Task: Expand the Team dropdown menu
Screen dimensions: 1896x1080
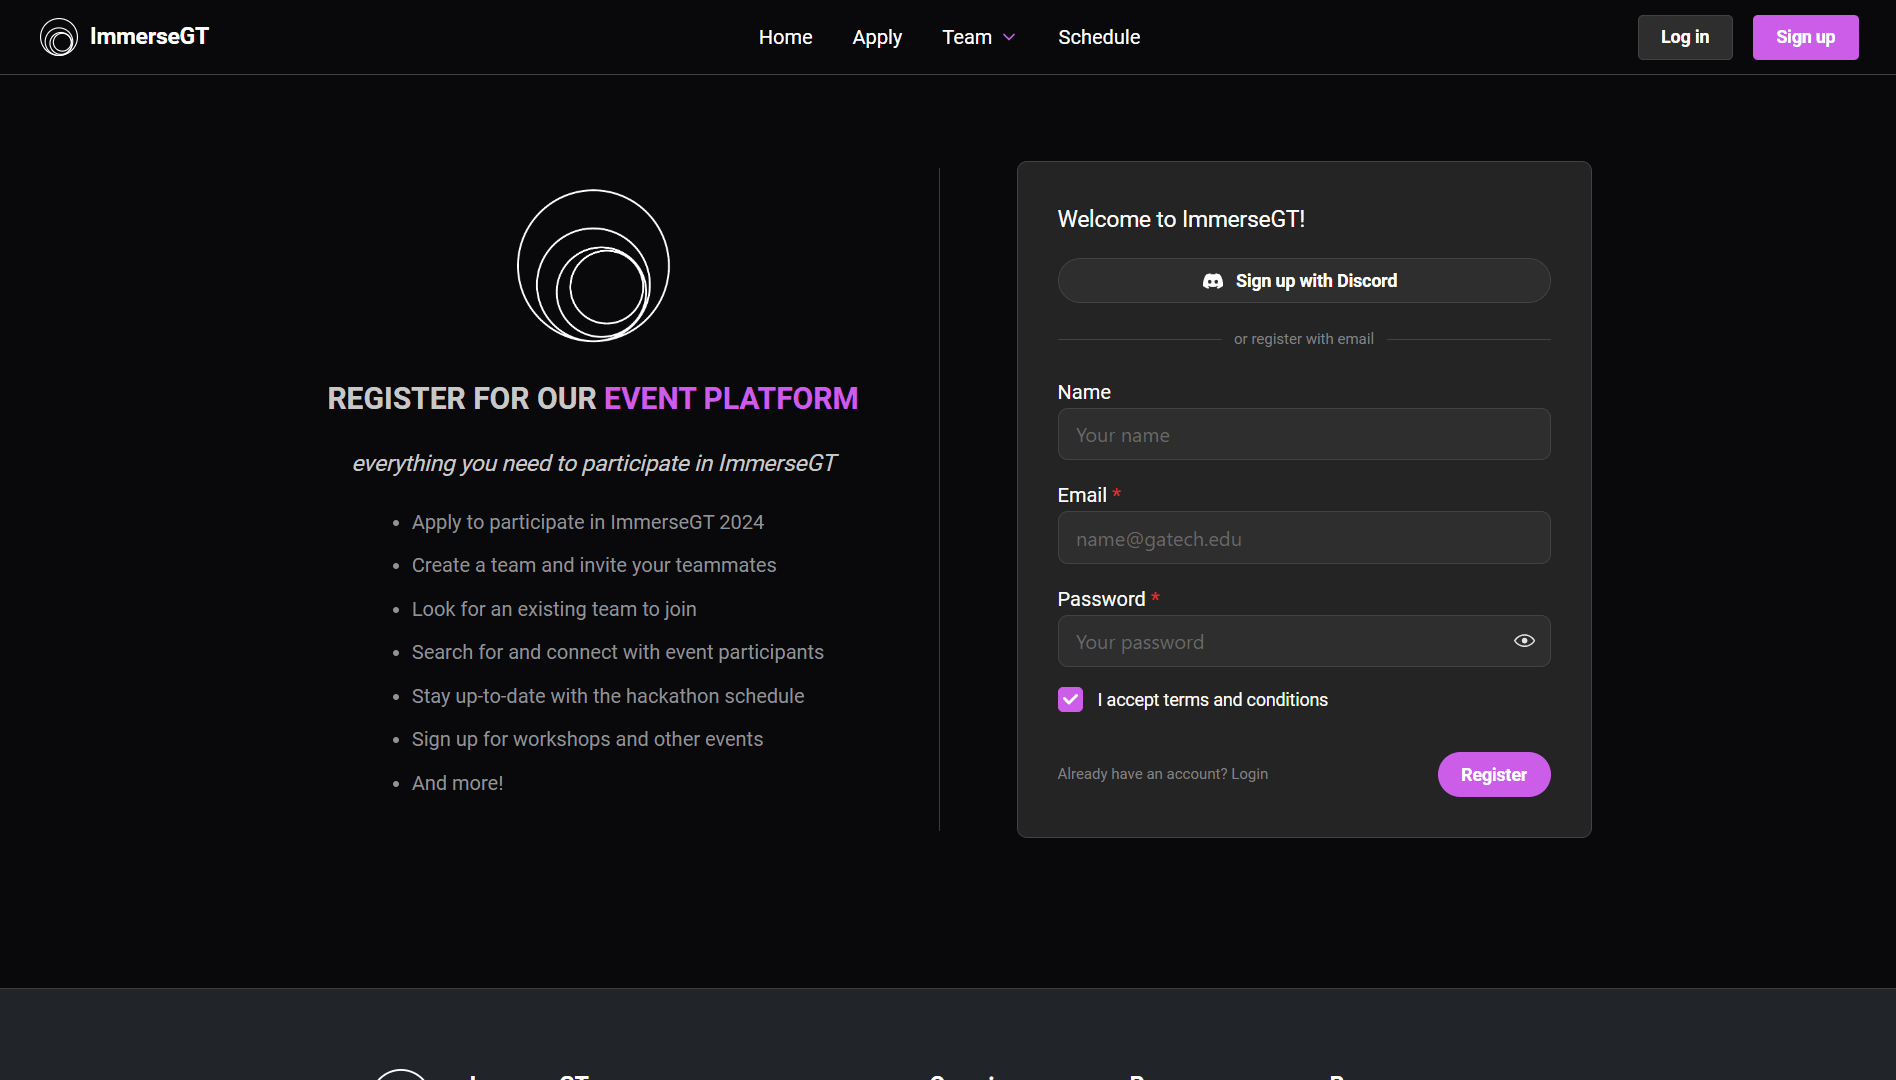Action: coord(979,37)
